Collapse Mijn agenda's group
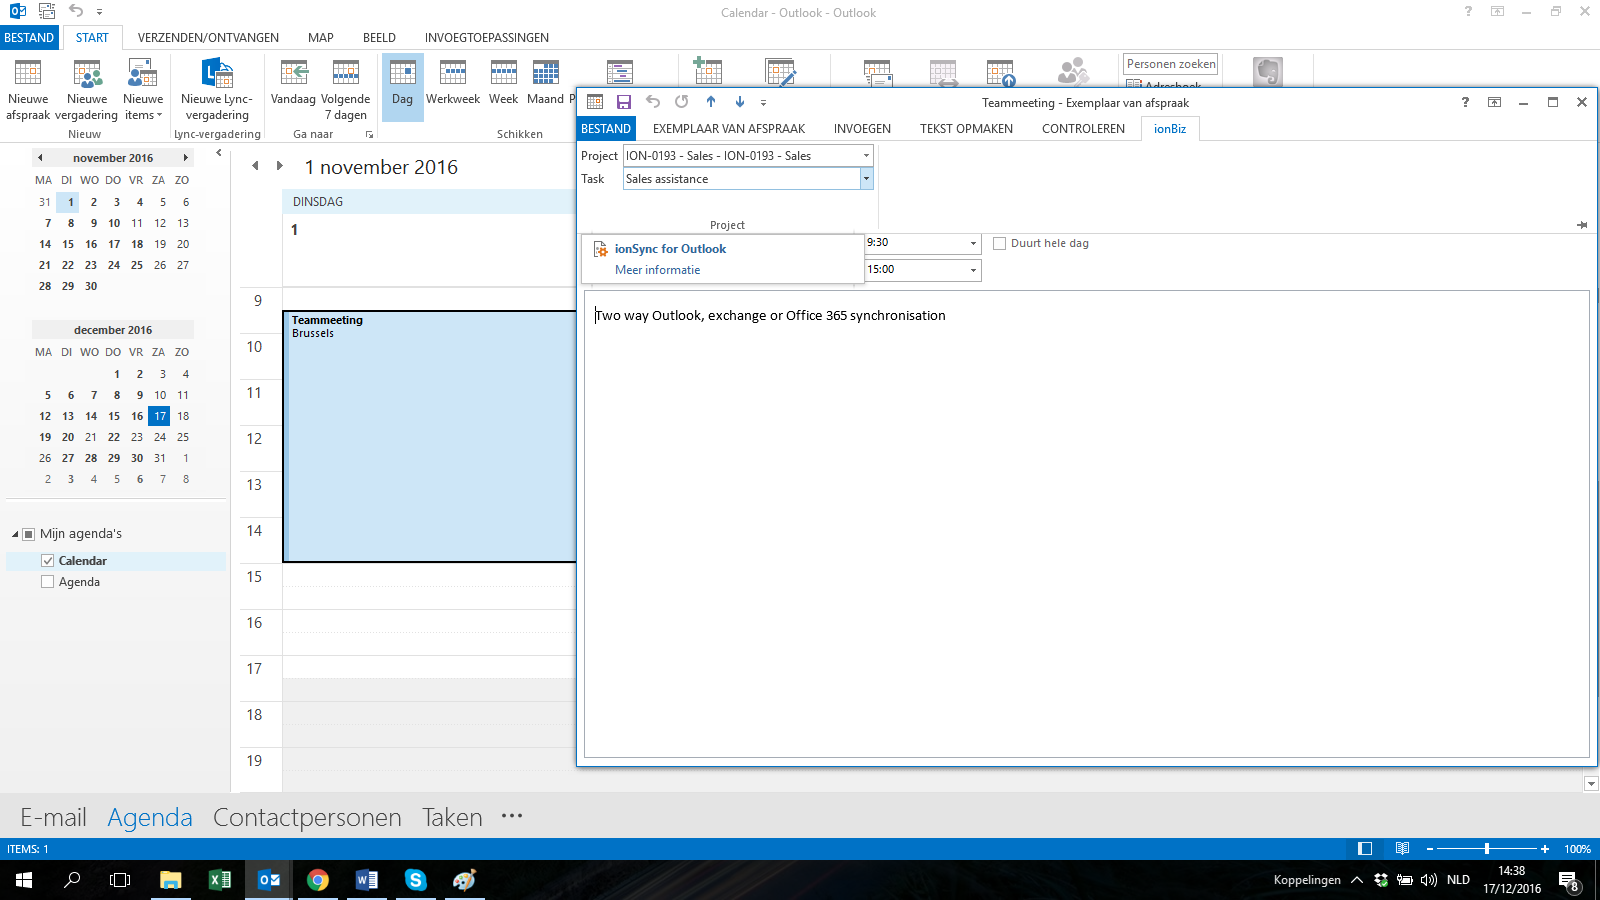Screen dimensions: 1600x900 tap(15, 534)
